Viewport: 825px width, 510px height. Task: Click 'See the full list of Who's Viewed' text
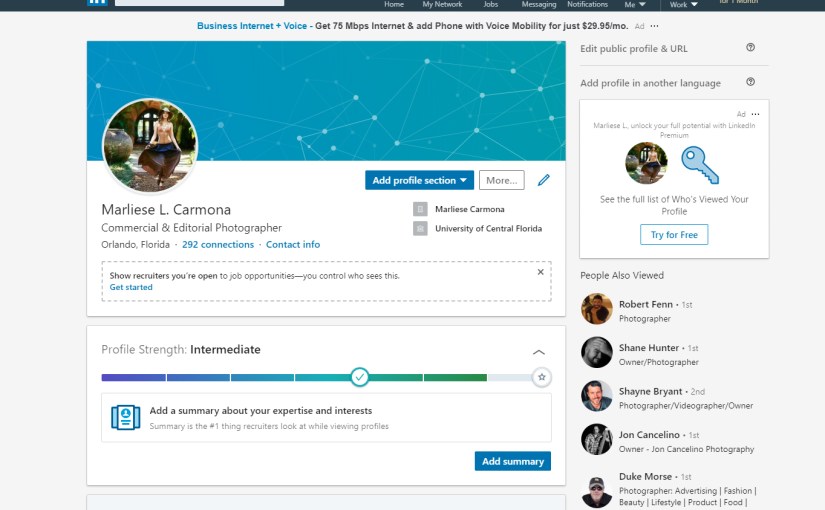pos(674,205)
